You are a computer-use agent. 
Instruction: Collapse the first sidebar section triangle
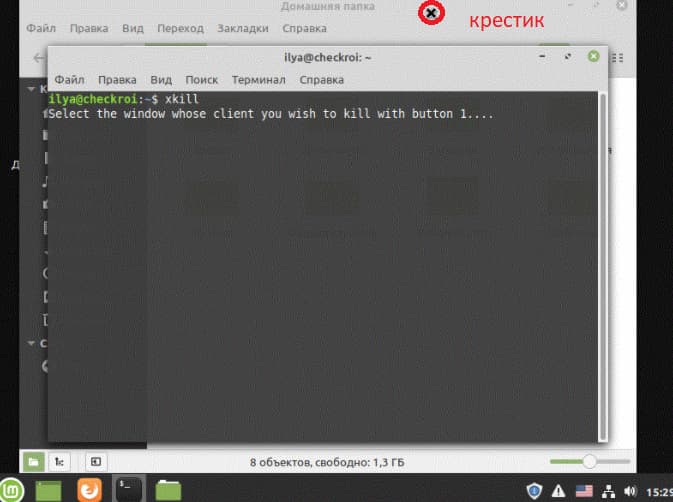pyautogui.click(x=31, y=88)
